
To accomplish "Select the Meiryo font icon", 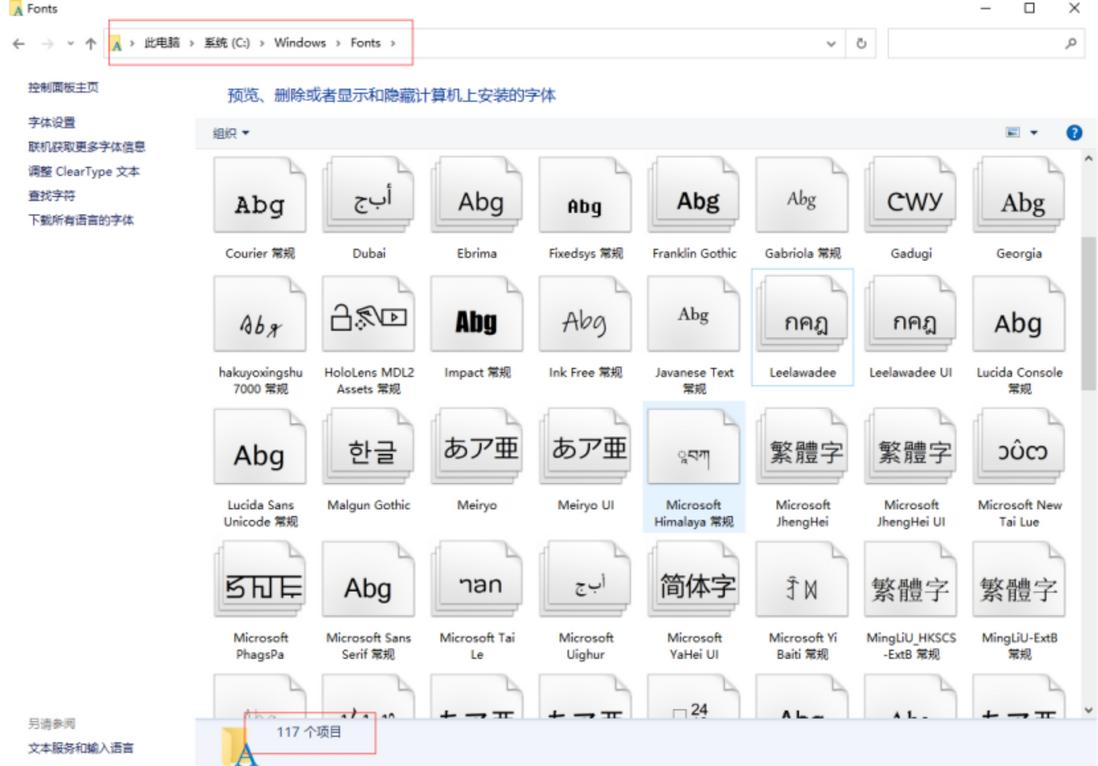I will click(x=477, y=447).
